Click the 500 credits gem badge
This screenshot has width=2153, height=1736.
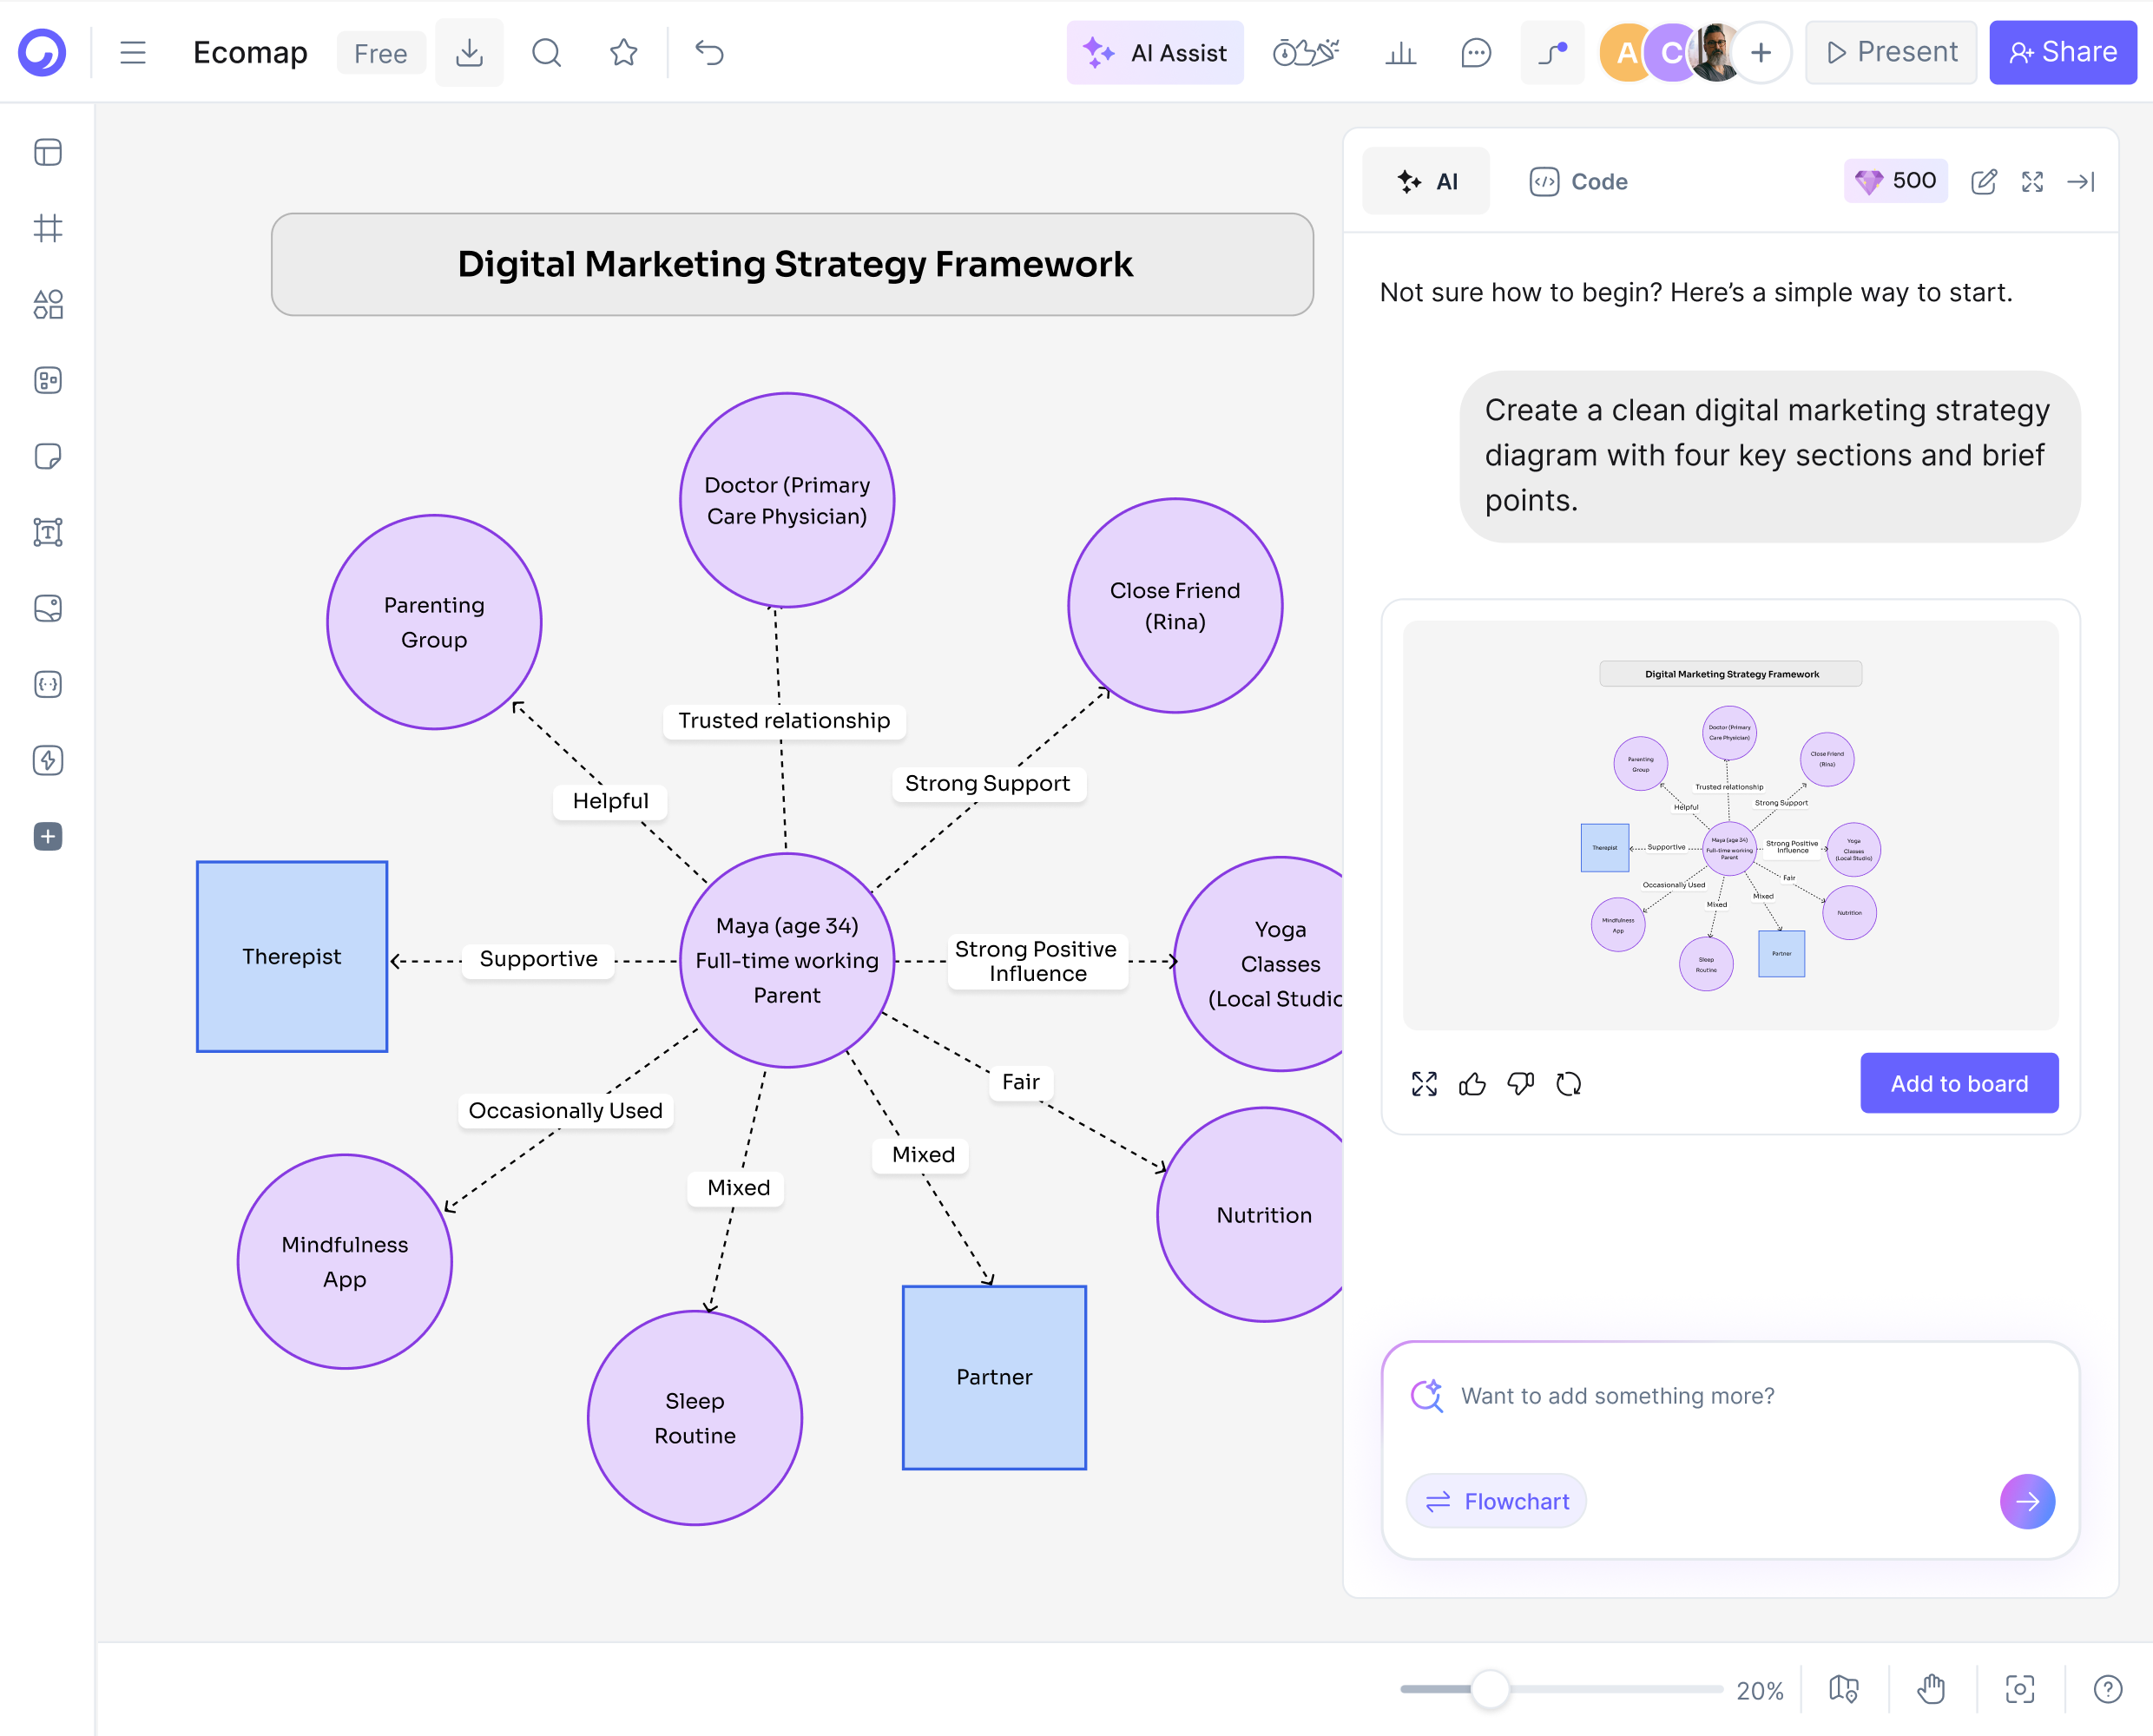point(1895,181)
